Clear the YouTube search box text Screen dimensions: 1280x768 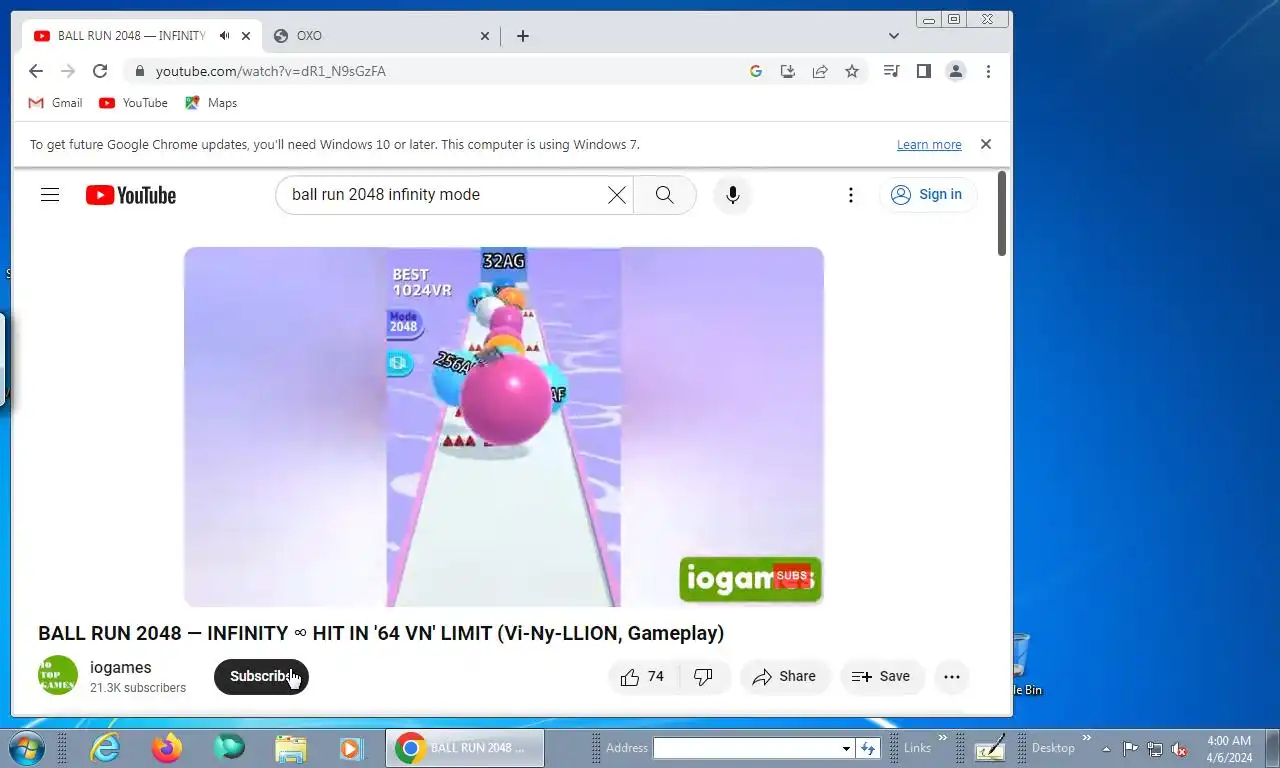click(x=617, y=195)
